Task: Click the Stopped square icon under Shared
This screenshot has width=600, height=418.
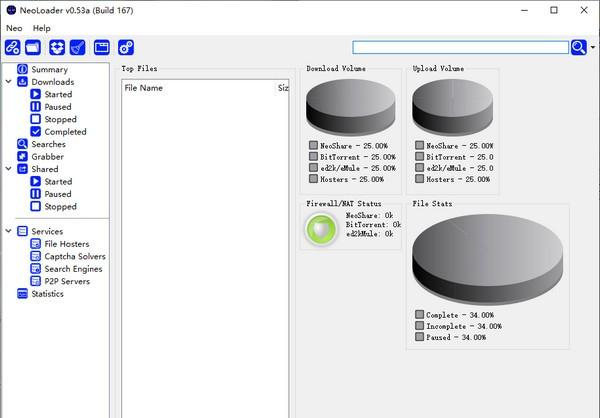Action: (36, 206)
